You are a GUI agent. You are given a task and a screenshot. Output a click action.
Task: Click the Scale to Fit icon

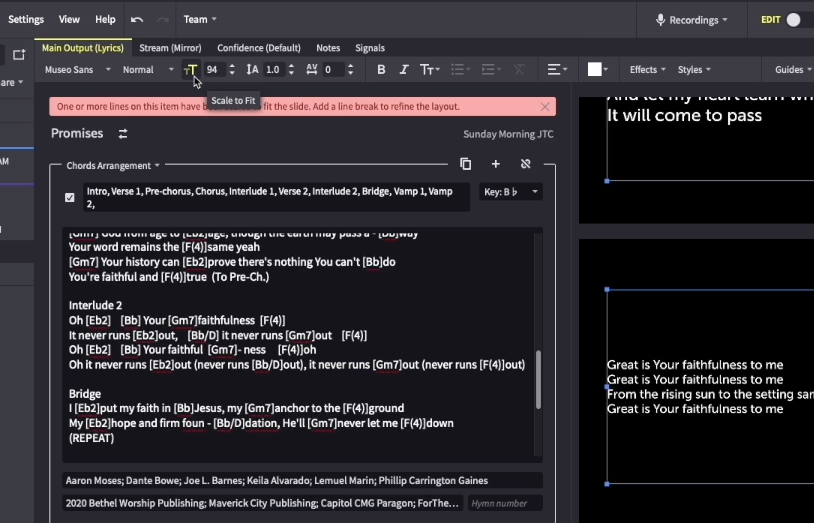[190, 70]
